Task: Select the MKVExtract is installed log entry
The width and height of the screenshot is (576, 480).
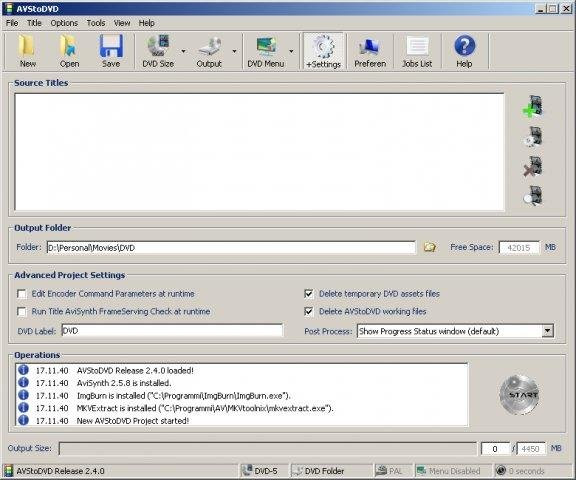Action: [242, 408]
